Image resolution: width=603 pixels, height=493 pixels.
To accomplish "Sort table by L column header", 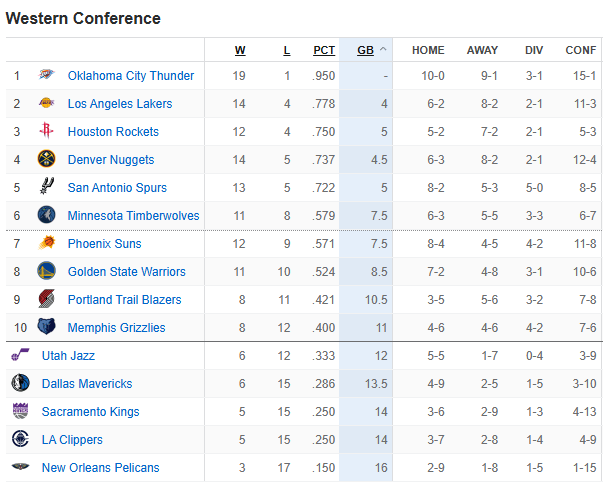I will (x=287, y=50).
